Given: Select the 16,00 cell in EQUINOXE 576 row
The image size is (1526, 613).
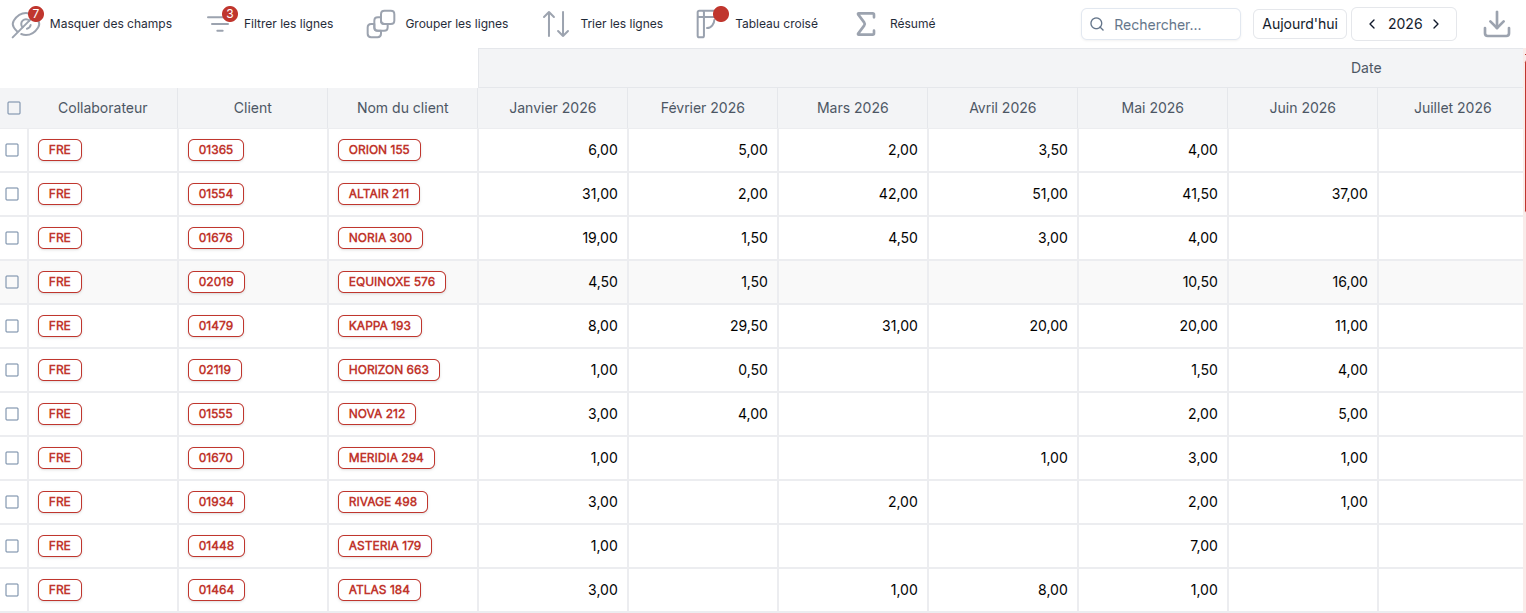Looking at the screenshot, I should 1303,282.
